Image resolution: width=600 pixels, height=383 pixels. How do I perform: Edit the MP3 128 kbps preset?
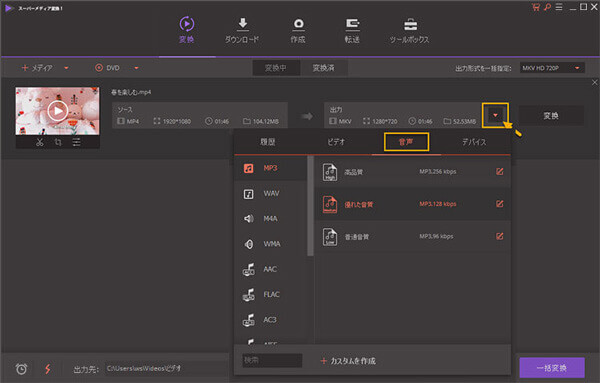(499, 204)
